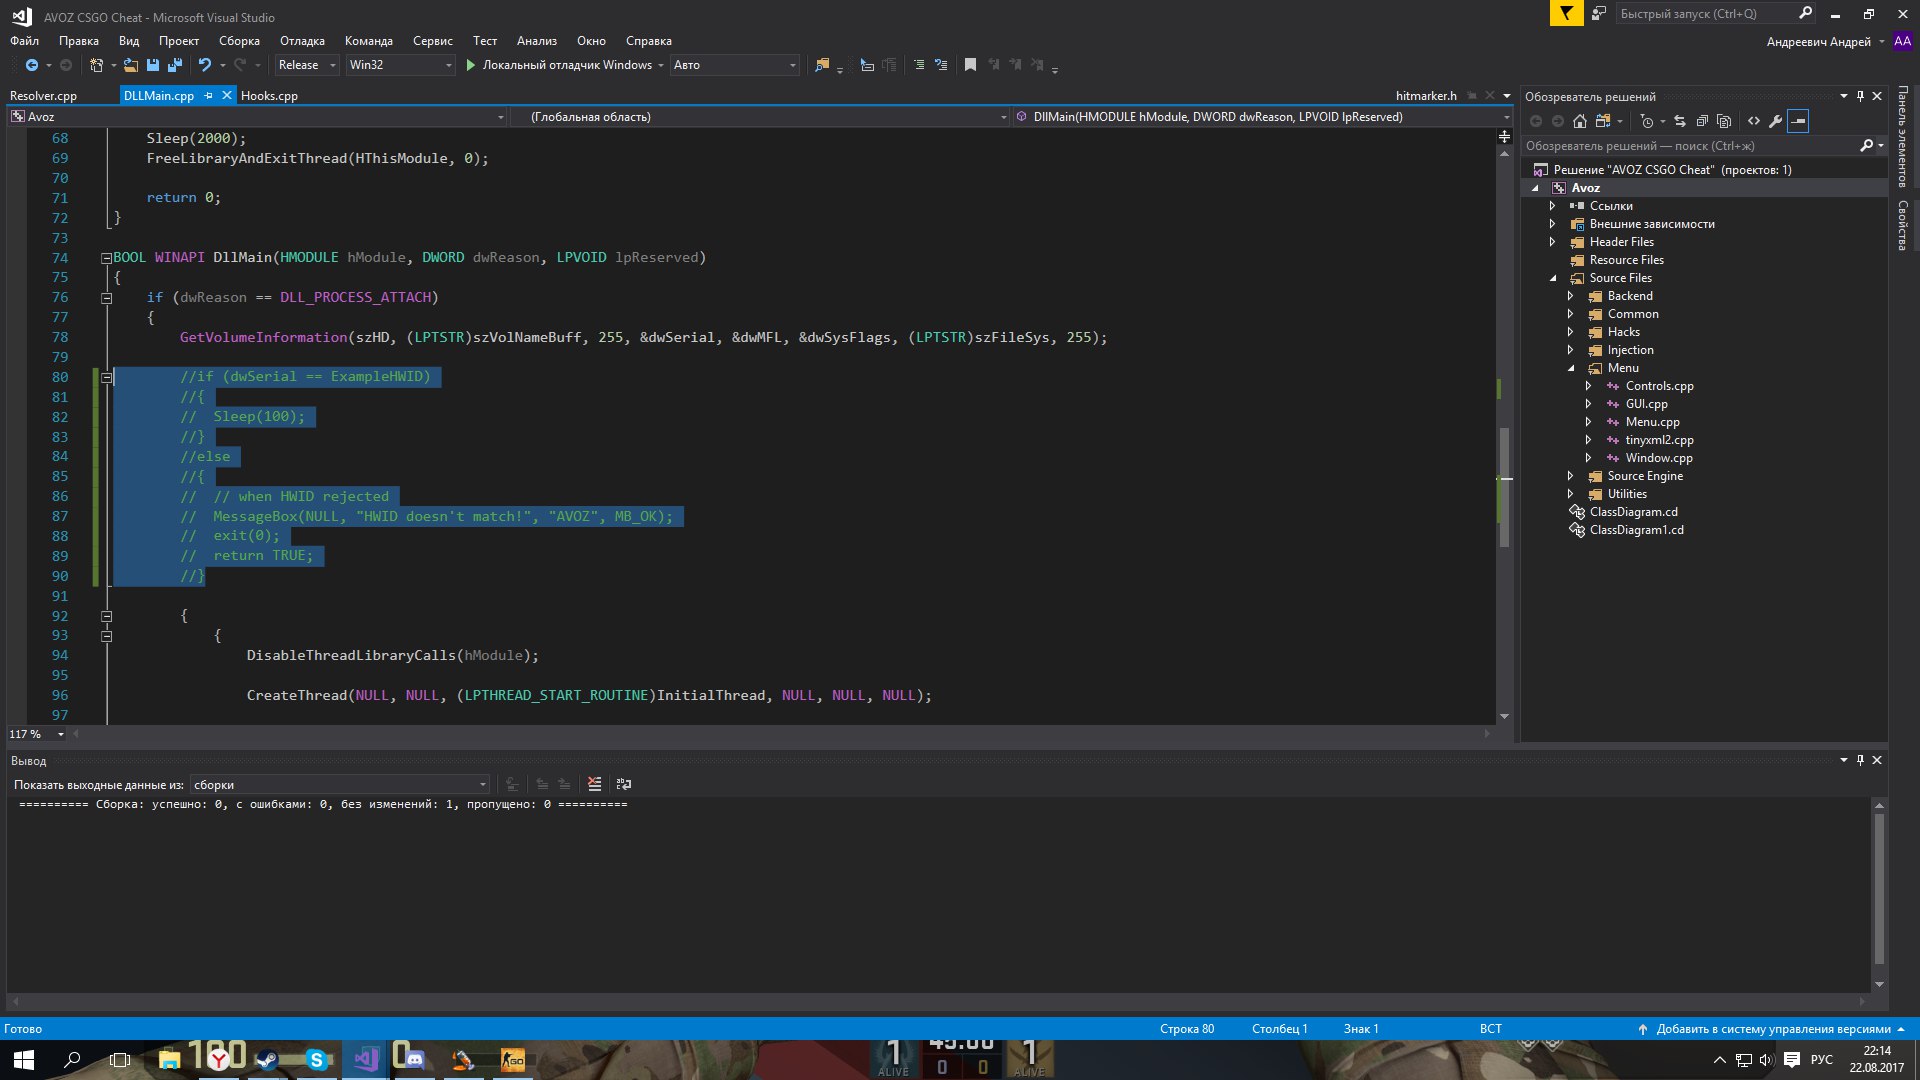Open Menu.cpp file in Solution Explorer

(1652, 422)
